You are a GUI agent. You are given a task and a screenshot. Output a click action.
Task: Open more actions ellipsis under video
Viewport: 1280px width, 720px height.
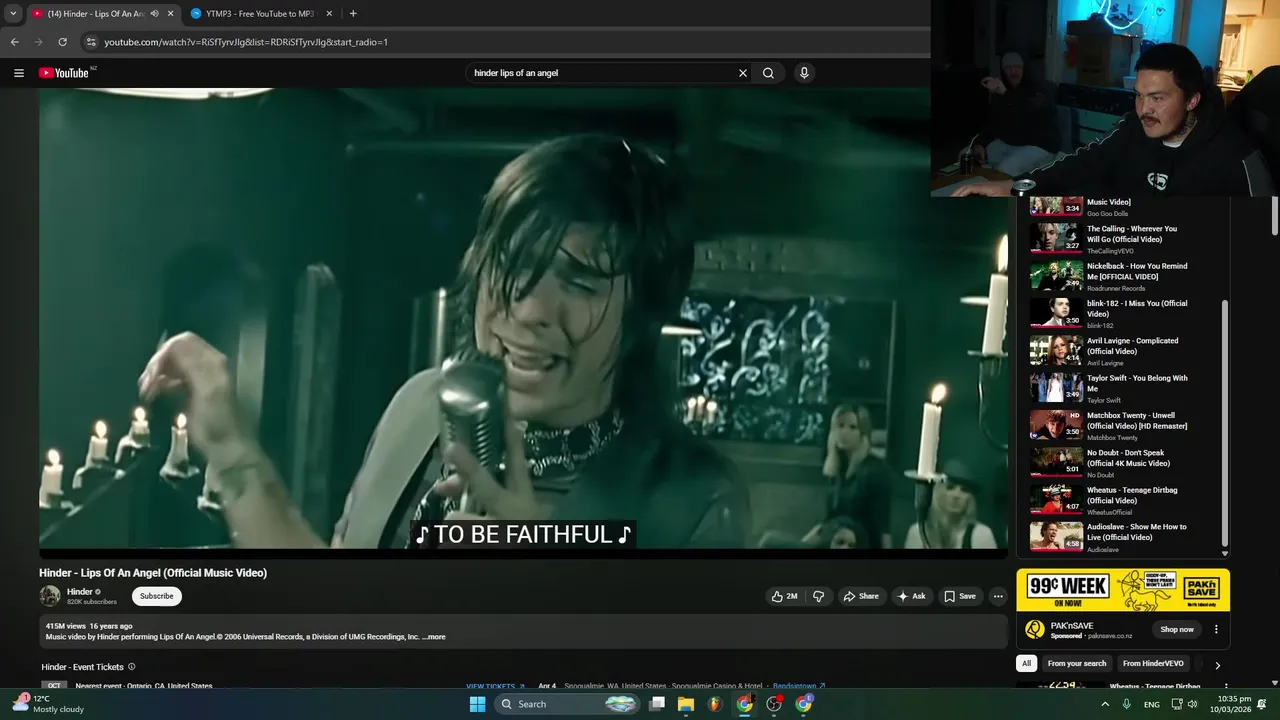(x=997, y=596)
